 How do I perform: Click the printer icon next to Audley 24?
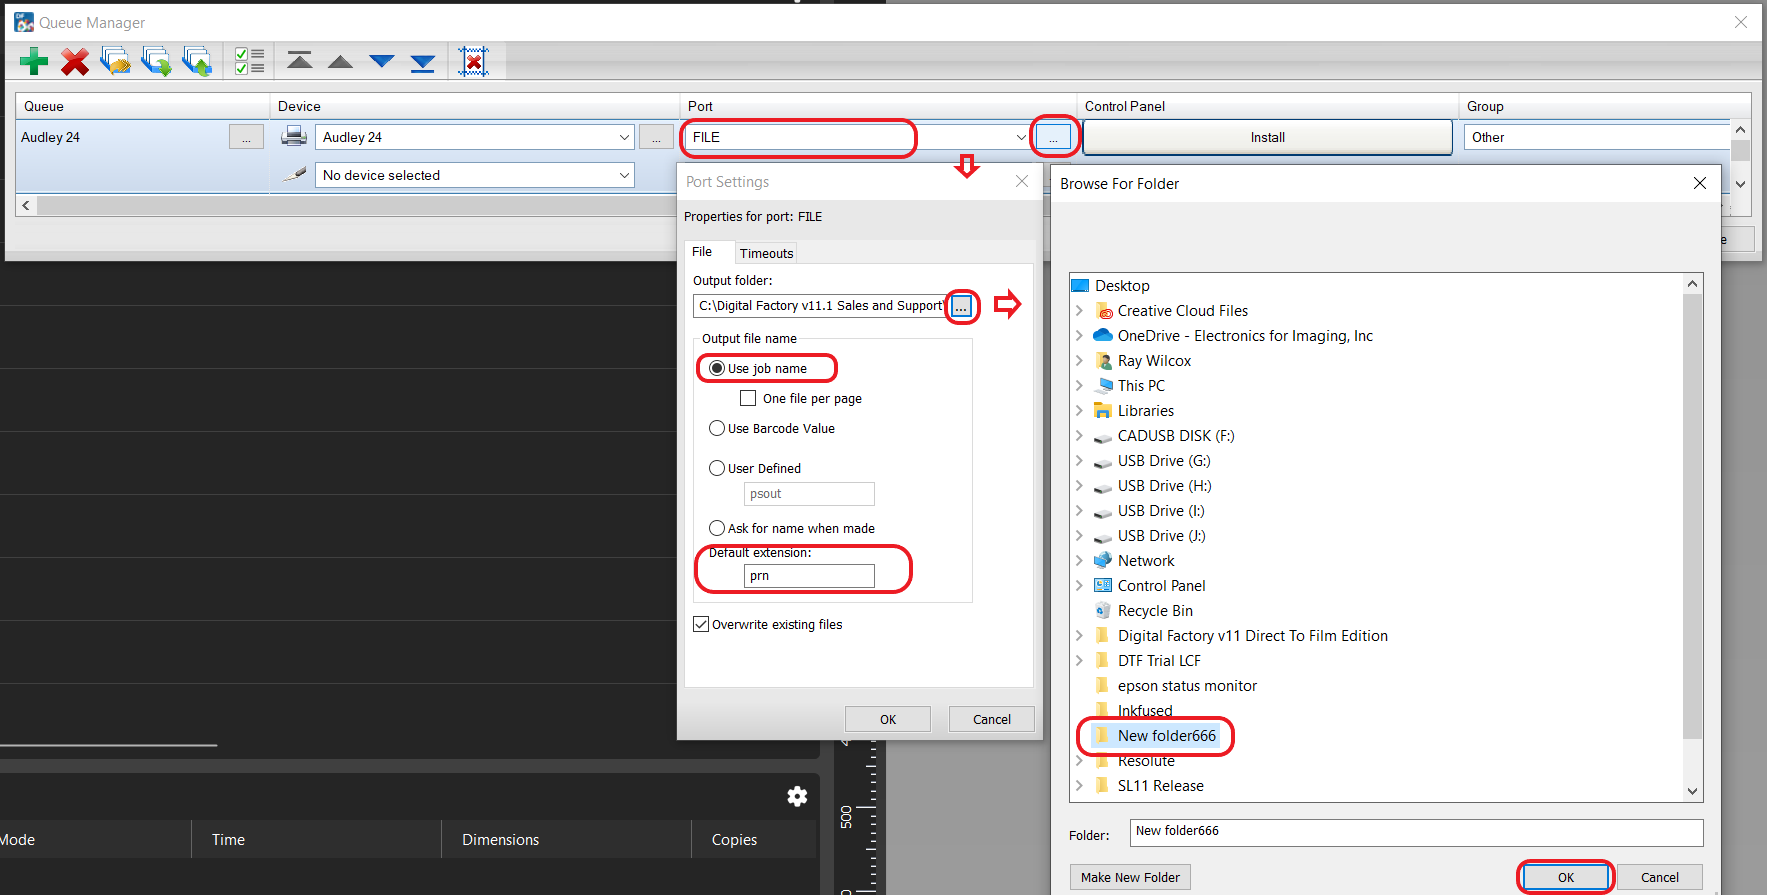(x=294, y=136)
